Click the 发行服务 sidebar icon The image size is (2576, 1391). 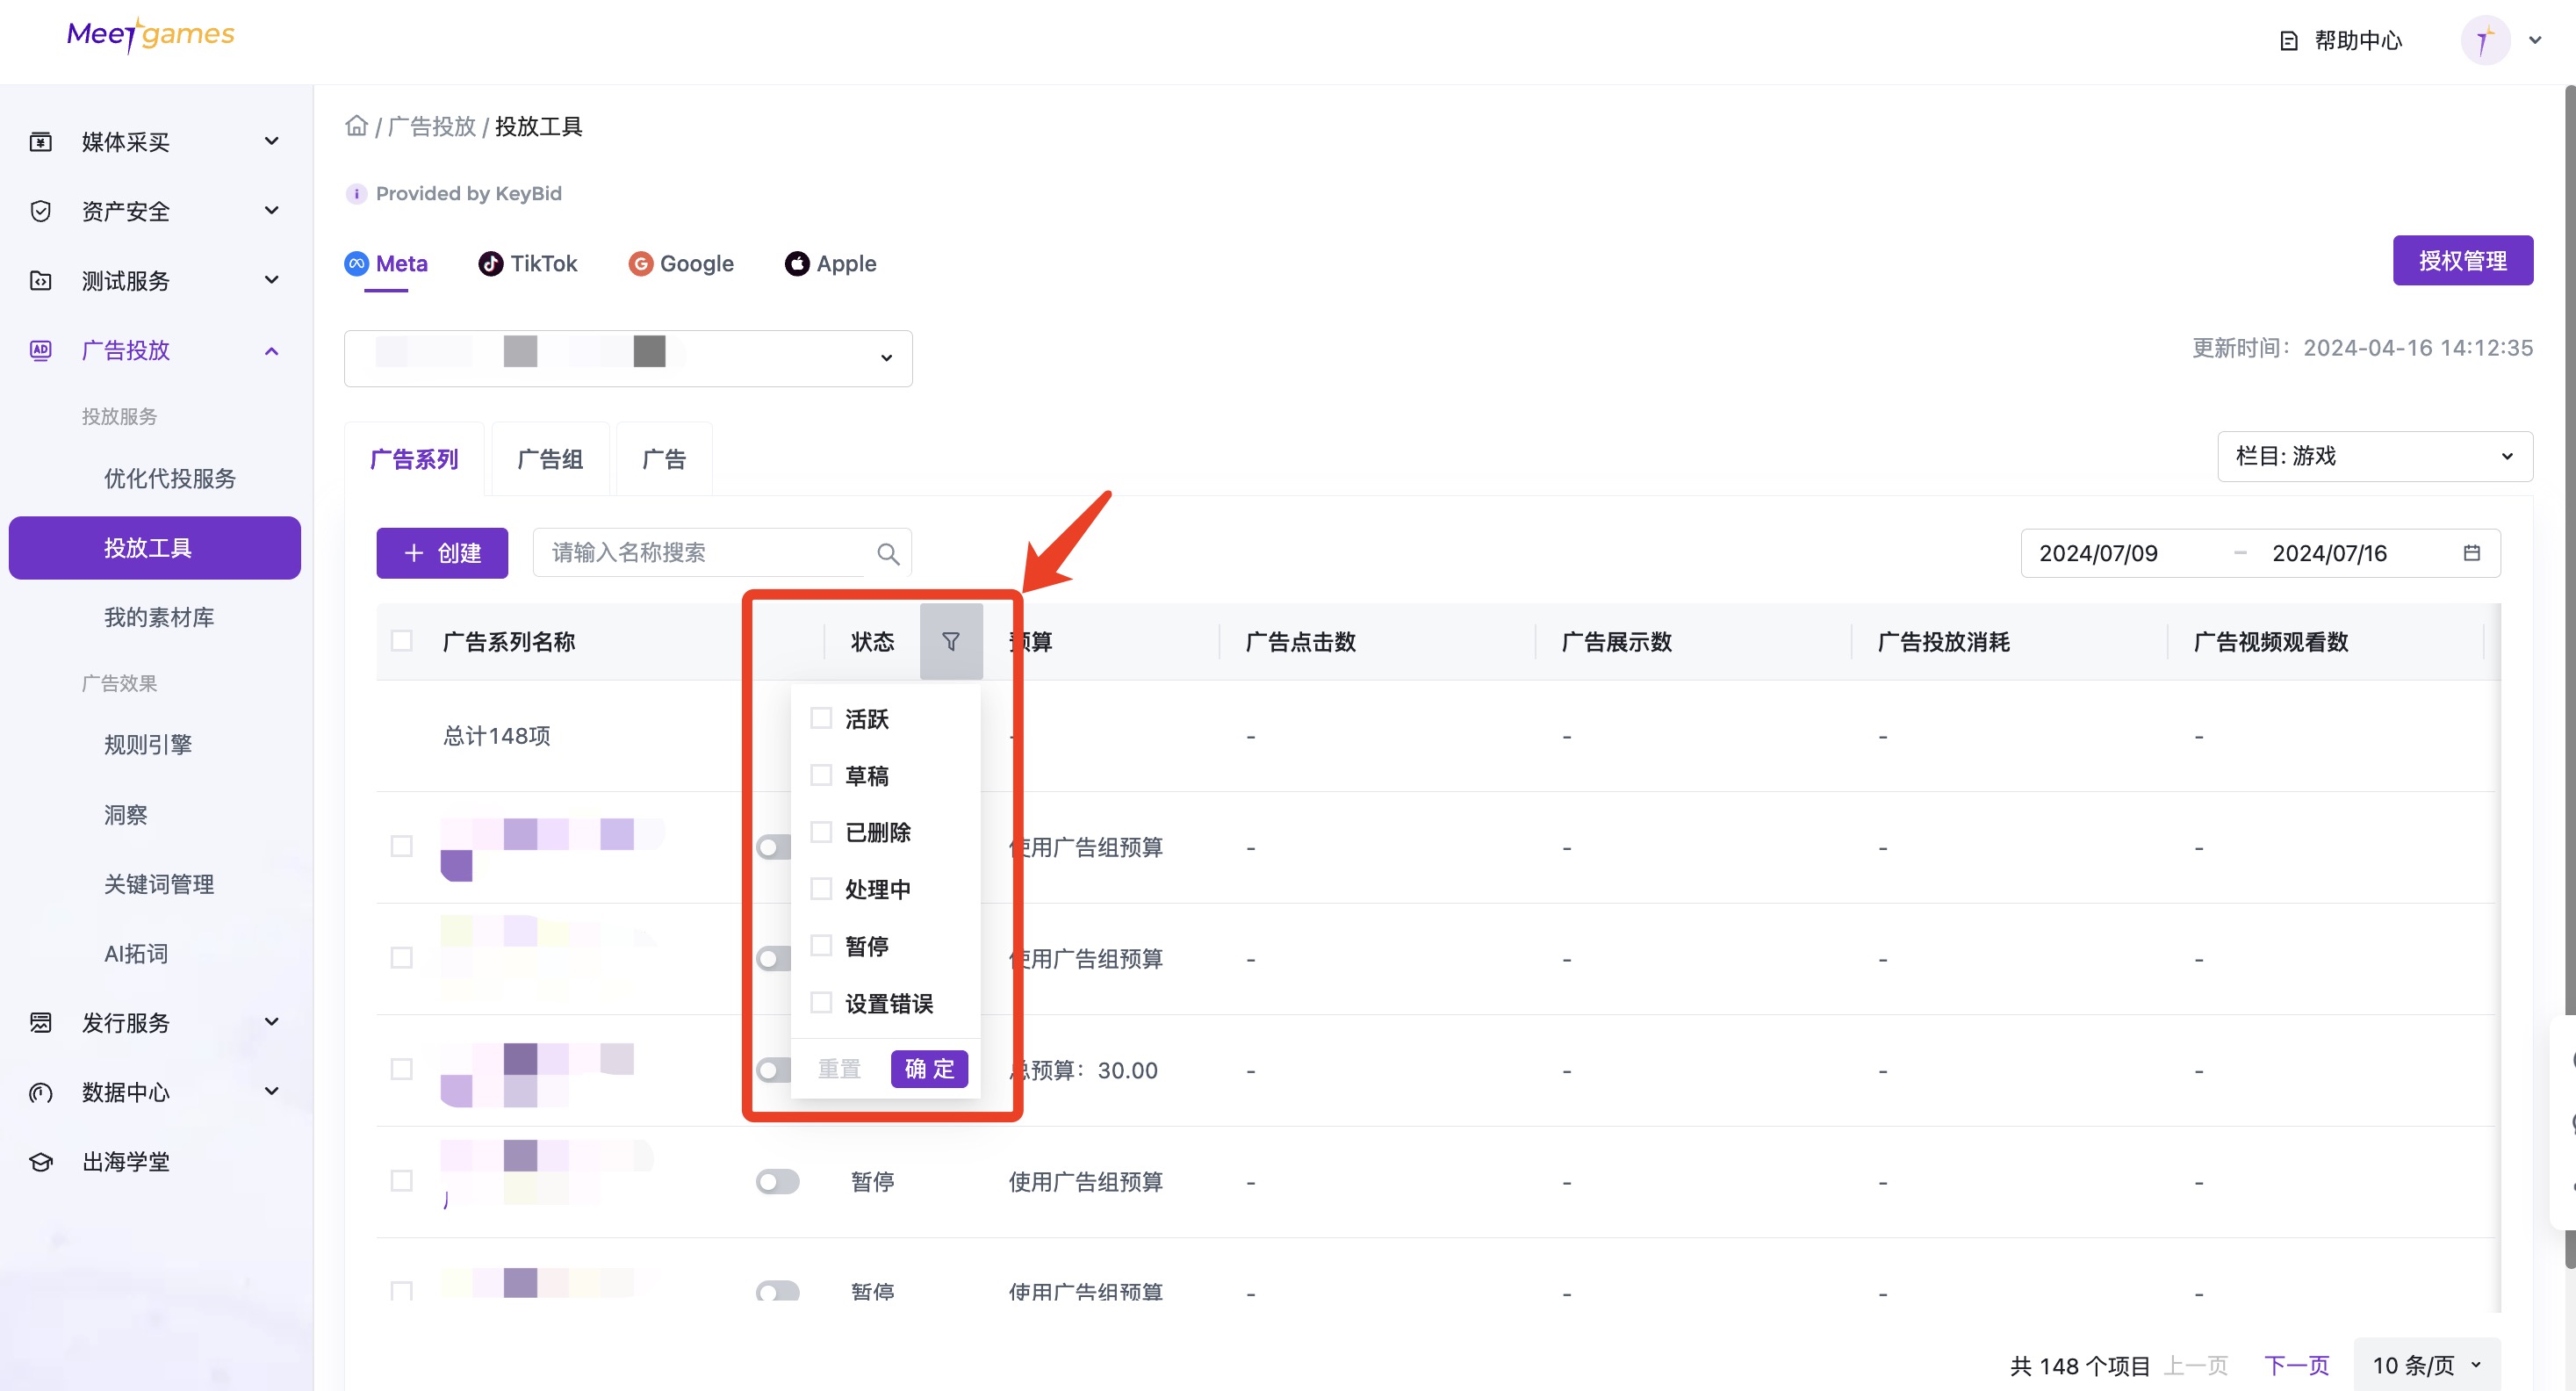41,1023
